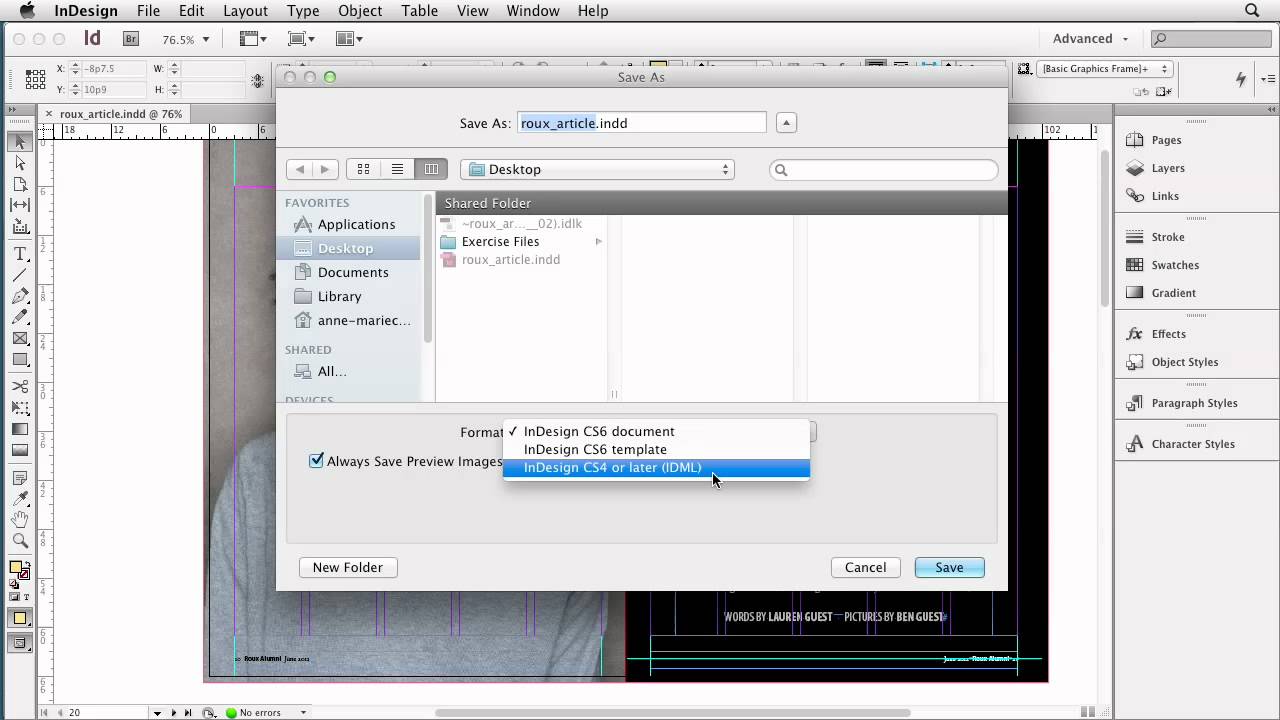This screenshot has height=720, width=1280.
Task: Open the Character Styles panel
Action: [1193, 444]
